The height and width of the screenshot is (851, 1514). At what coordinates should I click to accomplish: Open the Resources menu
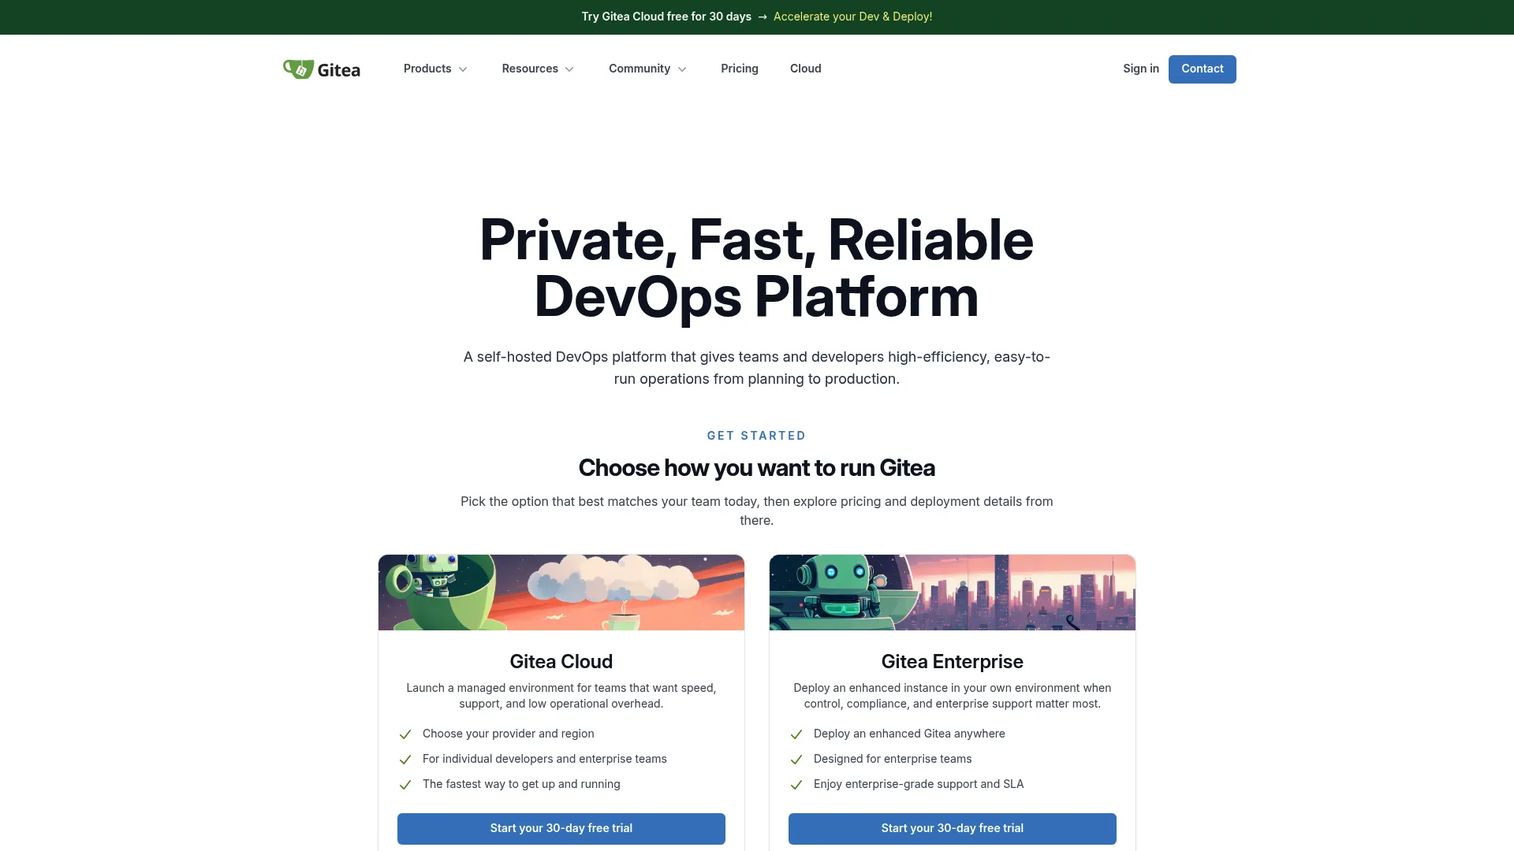pyautogui.click(x=538, y=69)
